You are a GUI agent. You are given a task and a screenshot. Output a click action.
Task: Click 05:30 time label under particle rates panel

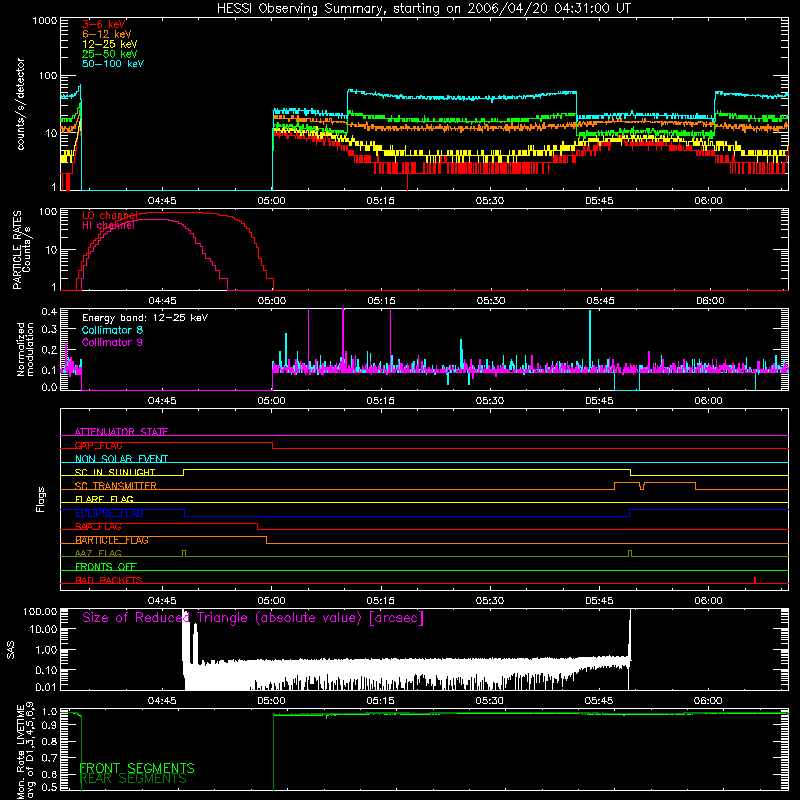click(x=491, y=301)
